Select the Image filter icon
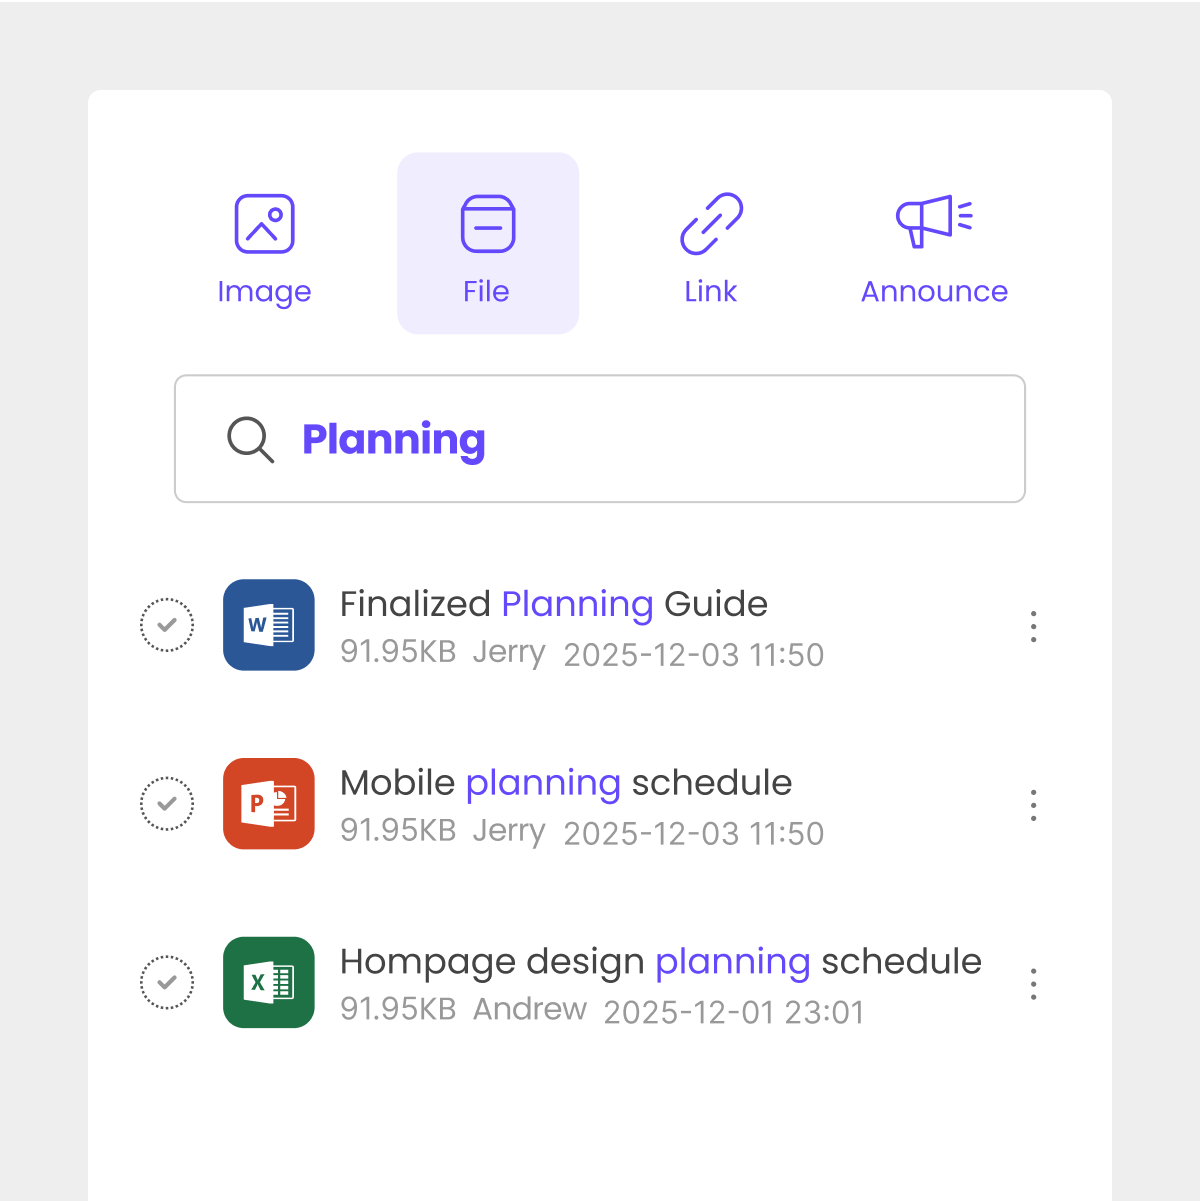The image size is (1200, 1201). click(264, 222)
